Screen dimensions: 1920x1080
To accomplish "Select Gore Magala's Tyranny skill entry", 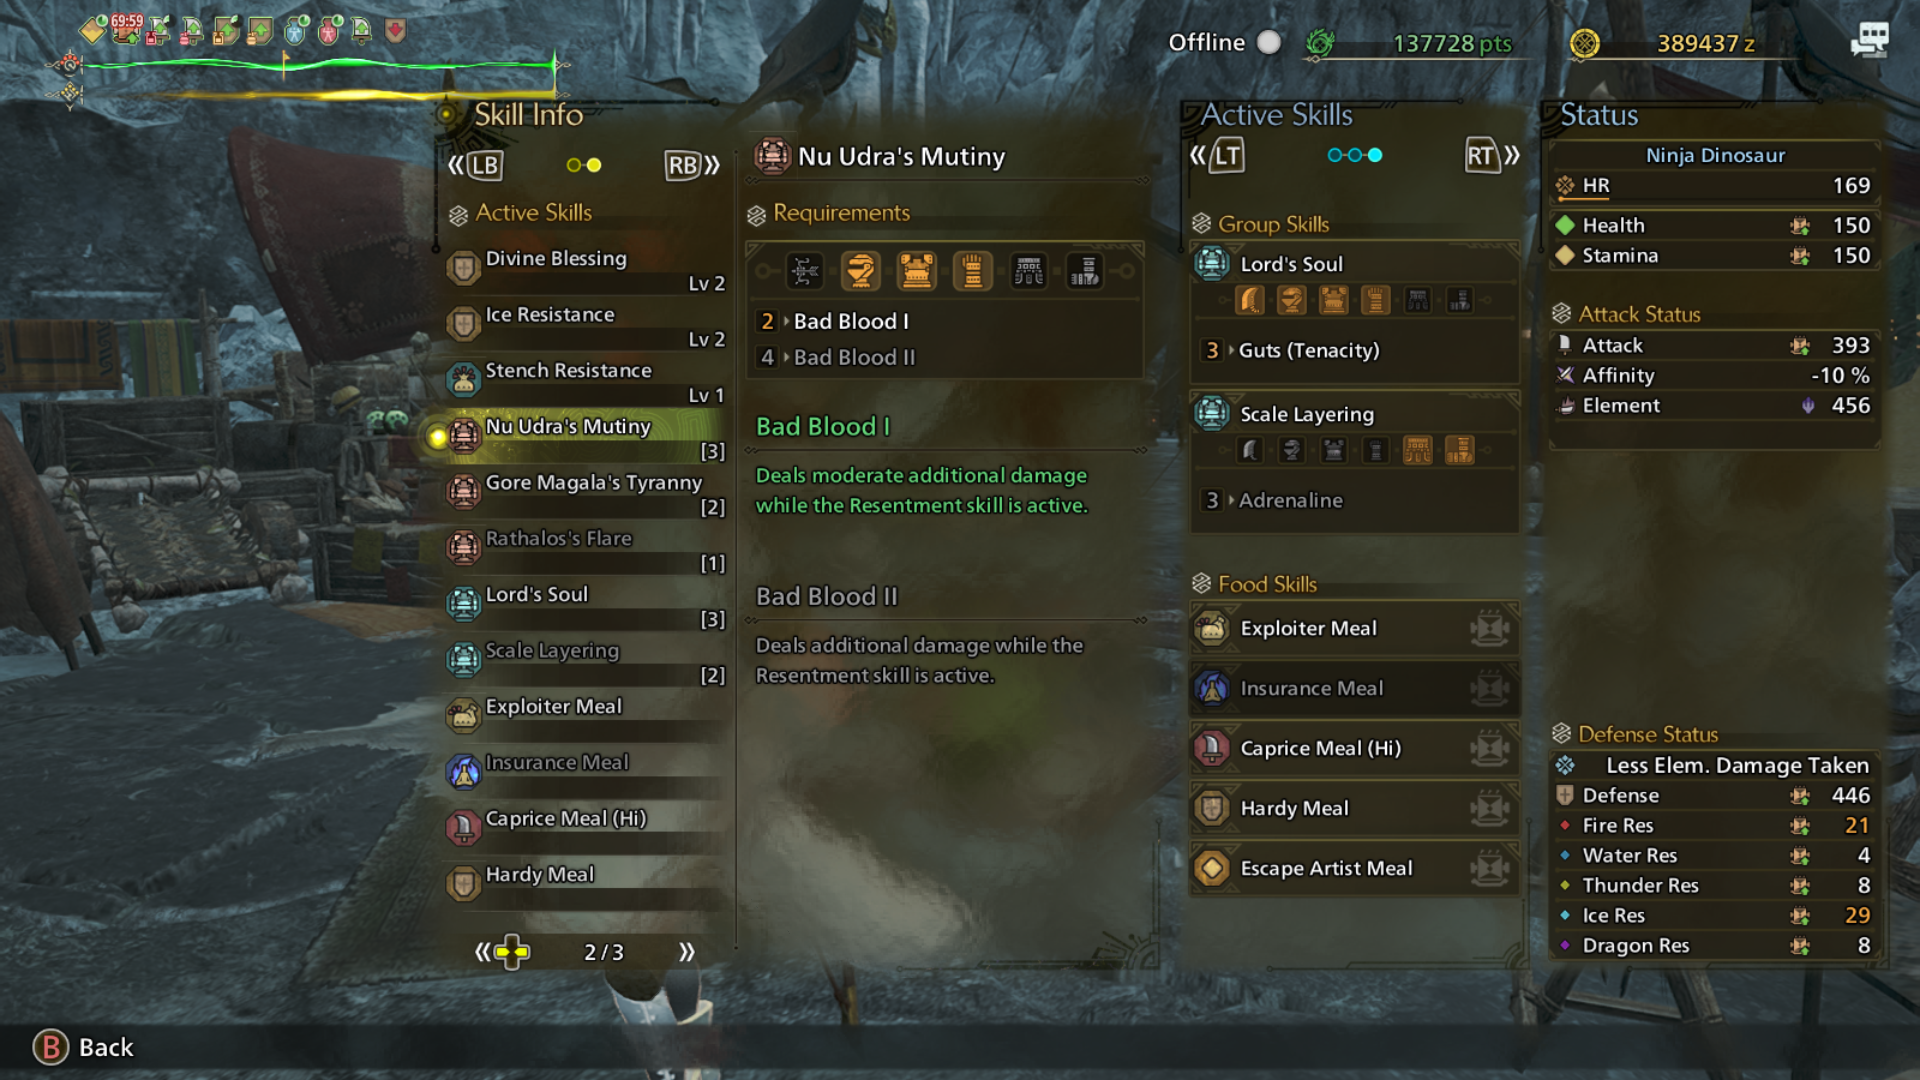I will point(586,493).
